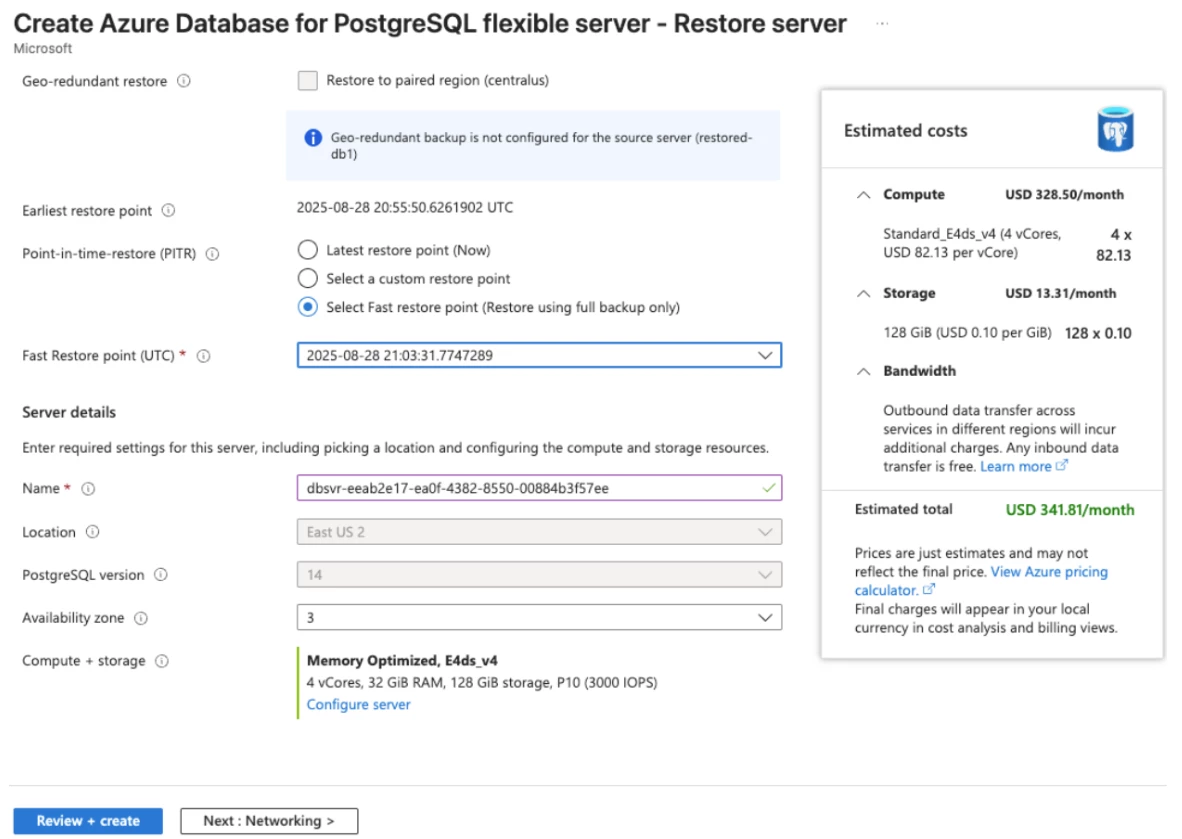The width and height of the screenshot is (1182, 839).
Task: Click the server Name input field
Action: pos(539,488)
